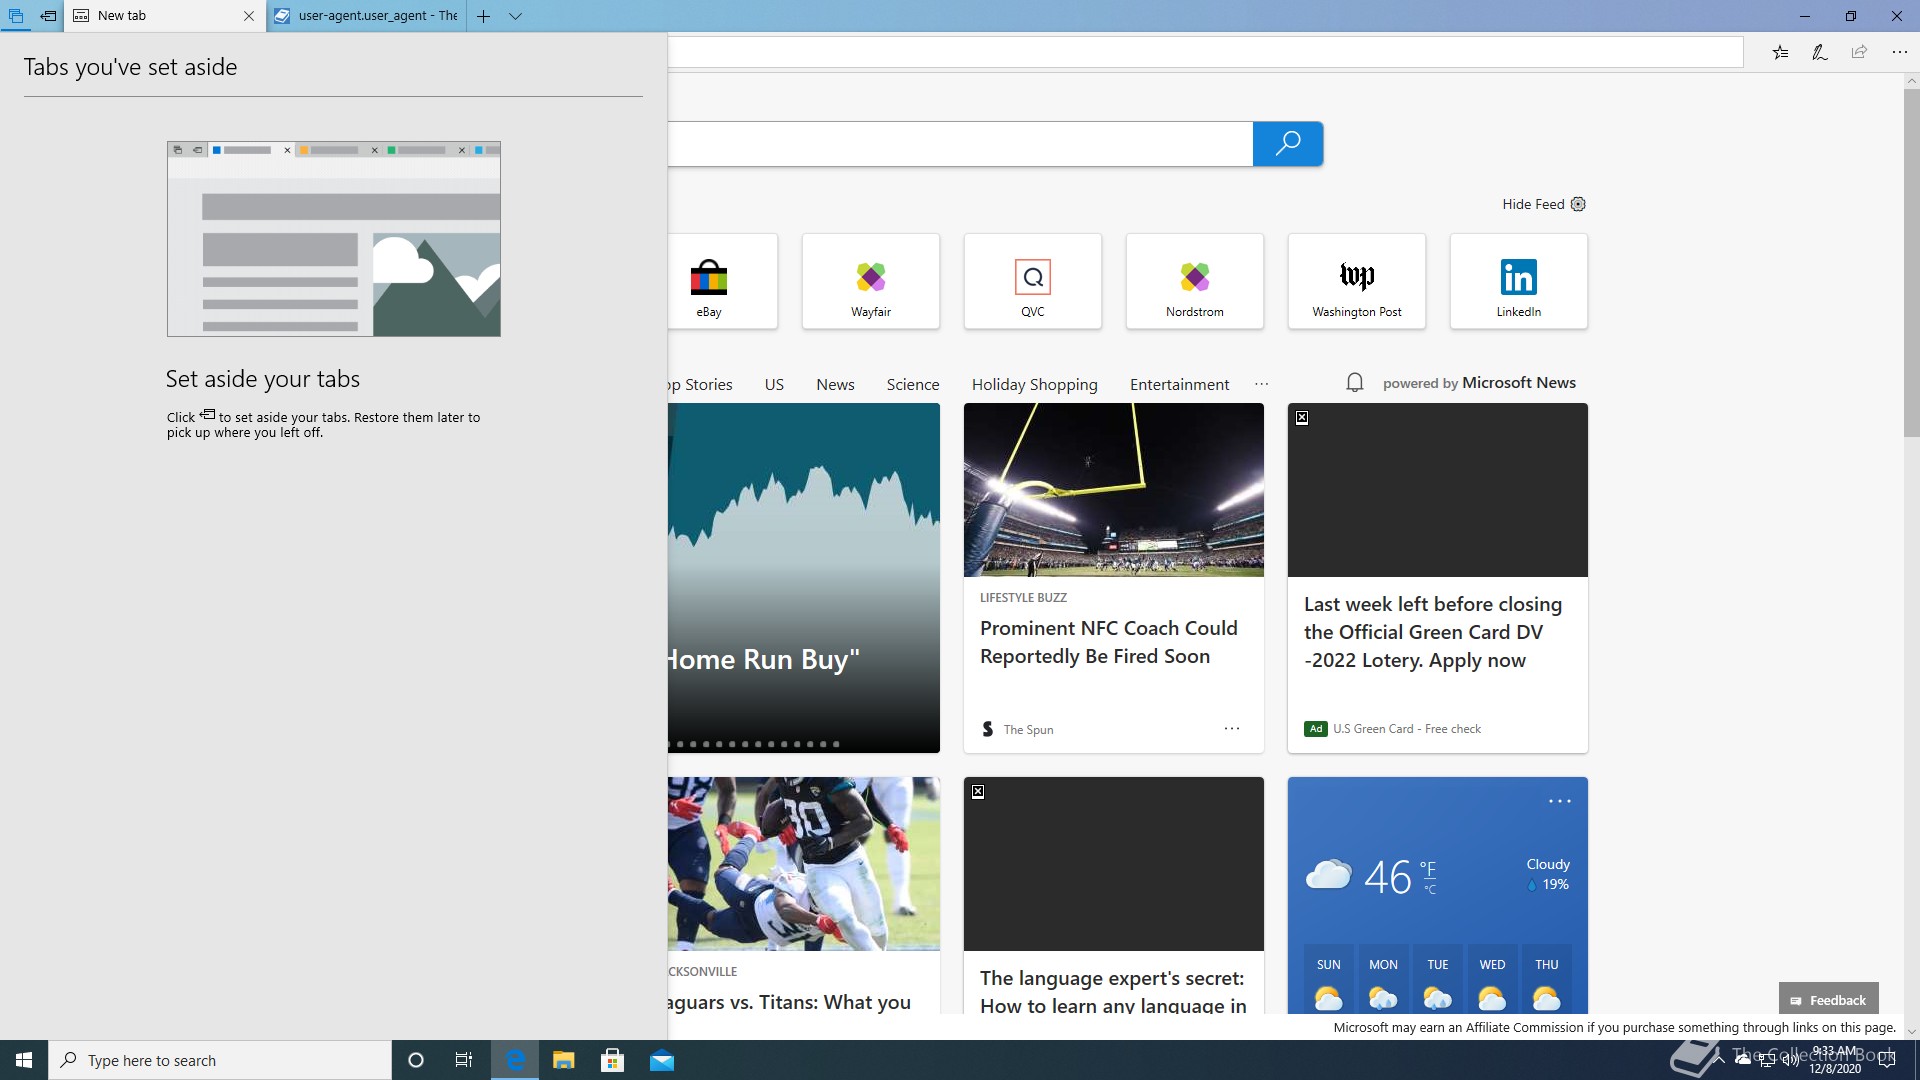Click the Share this page icon

(1859, 52)
